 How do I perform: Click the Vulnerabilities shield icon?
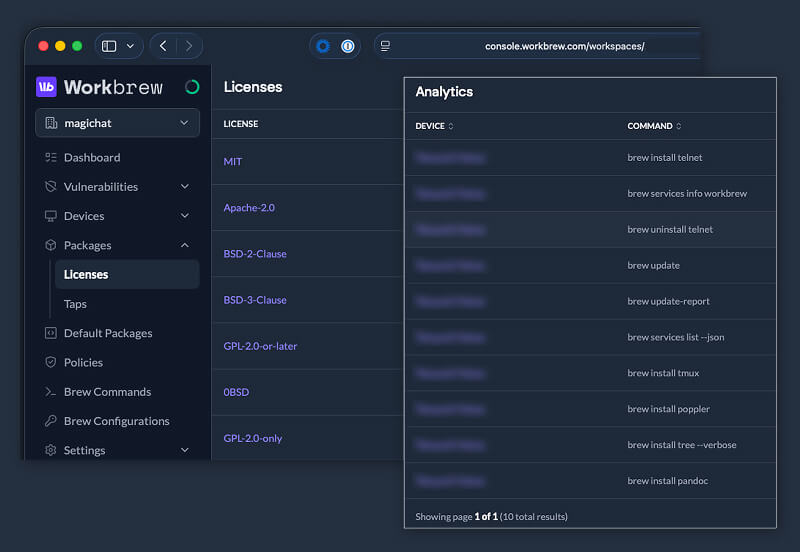[x=51, y=187]
